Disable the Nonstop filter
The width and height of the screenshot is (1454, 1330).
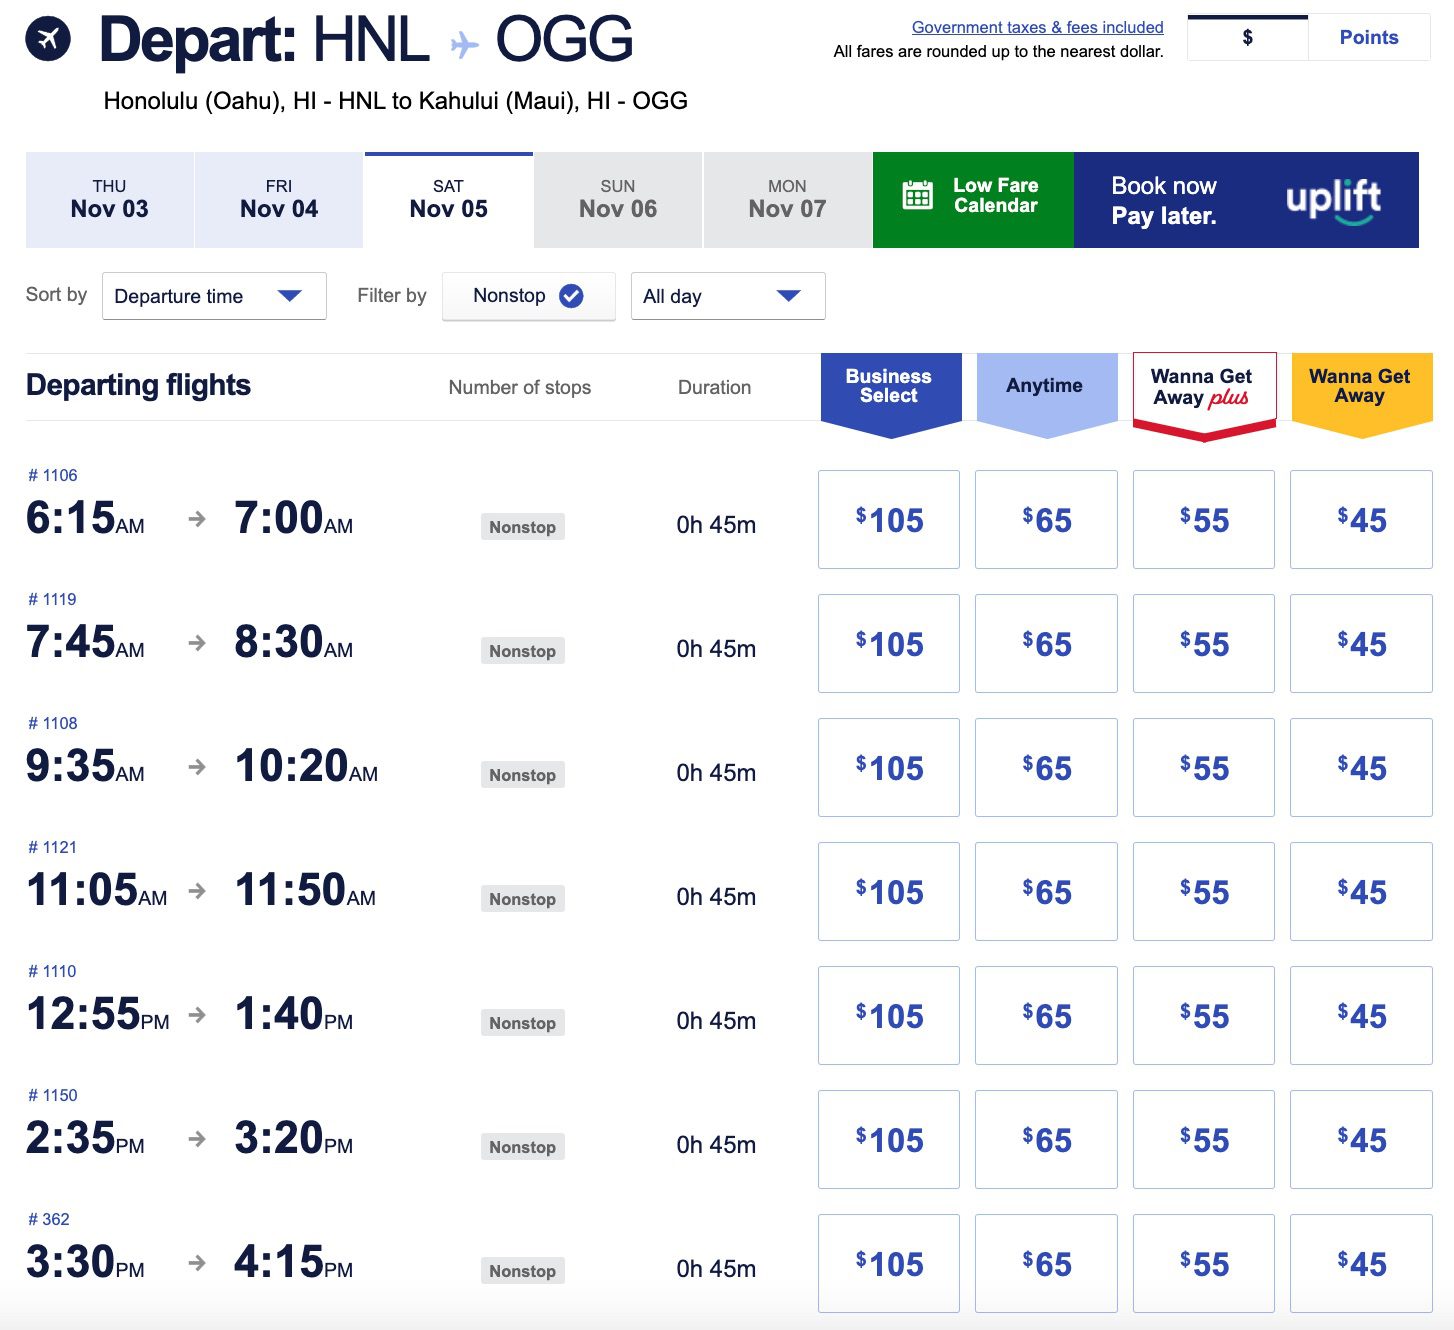coord(528,295)
